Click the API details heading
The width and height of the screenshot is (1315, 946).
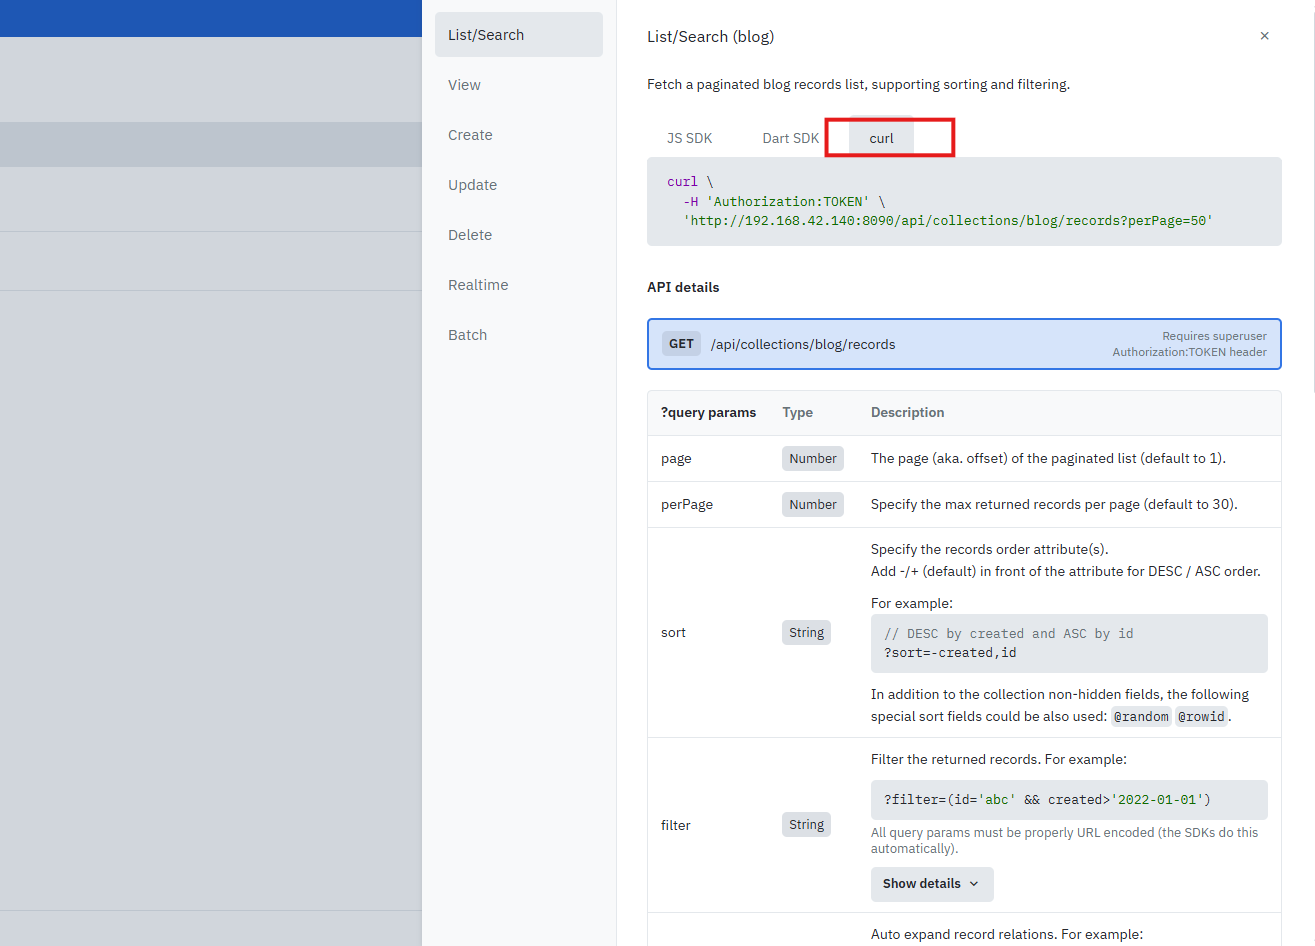click(x=683, y=287)
